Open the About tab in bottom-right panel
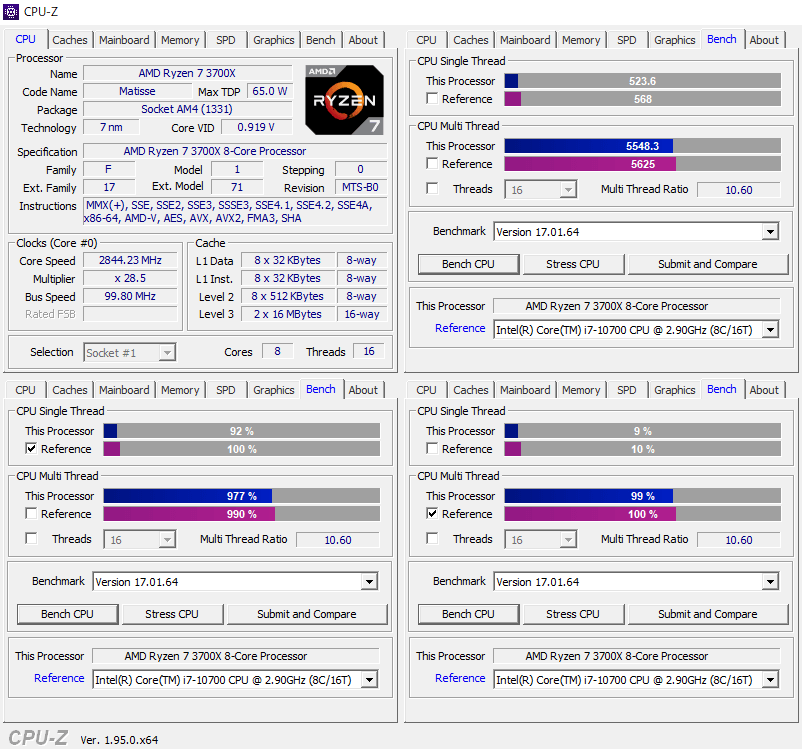This screenshot has width=802, height=749. 764,390
